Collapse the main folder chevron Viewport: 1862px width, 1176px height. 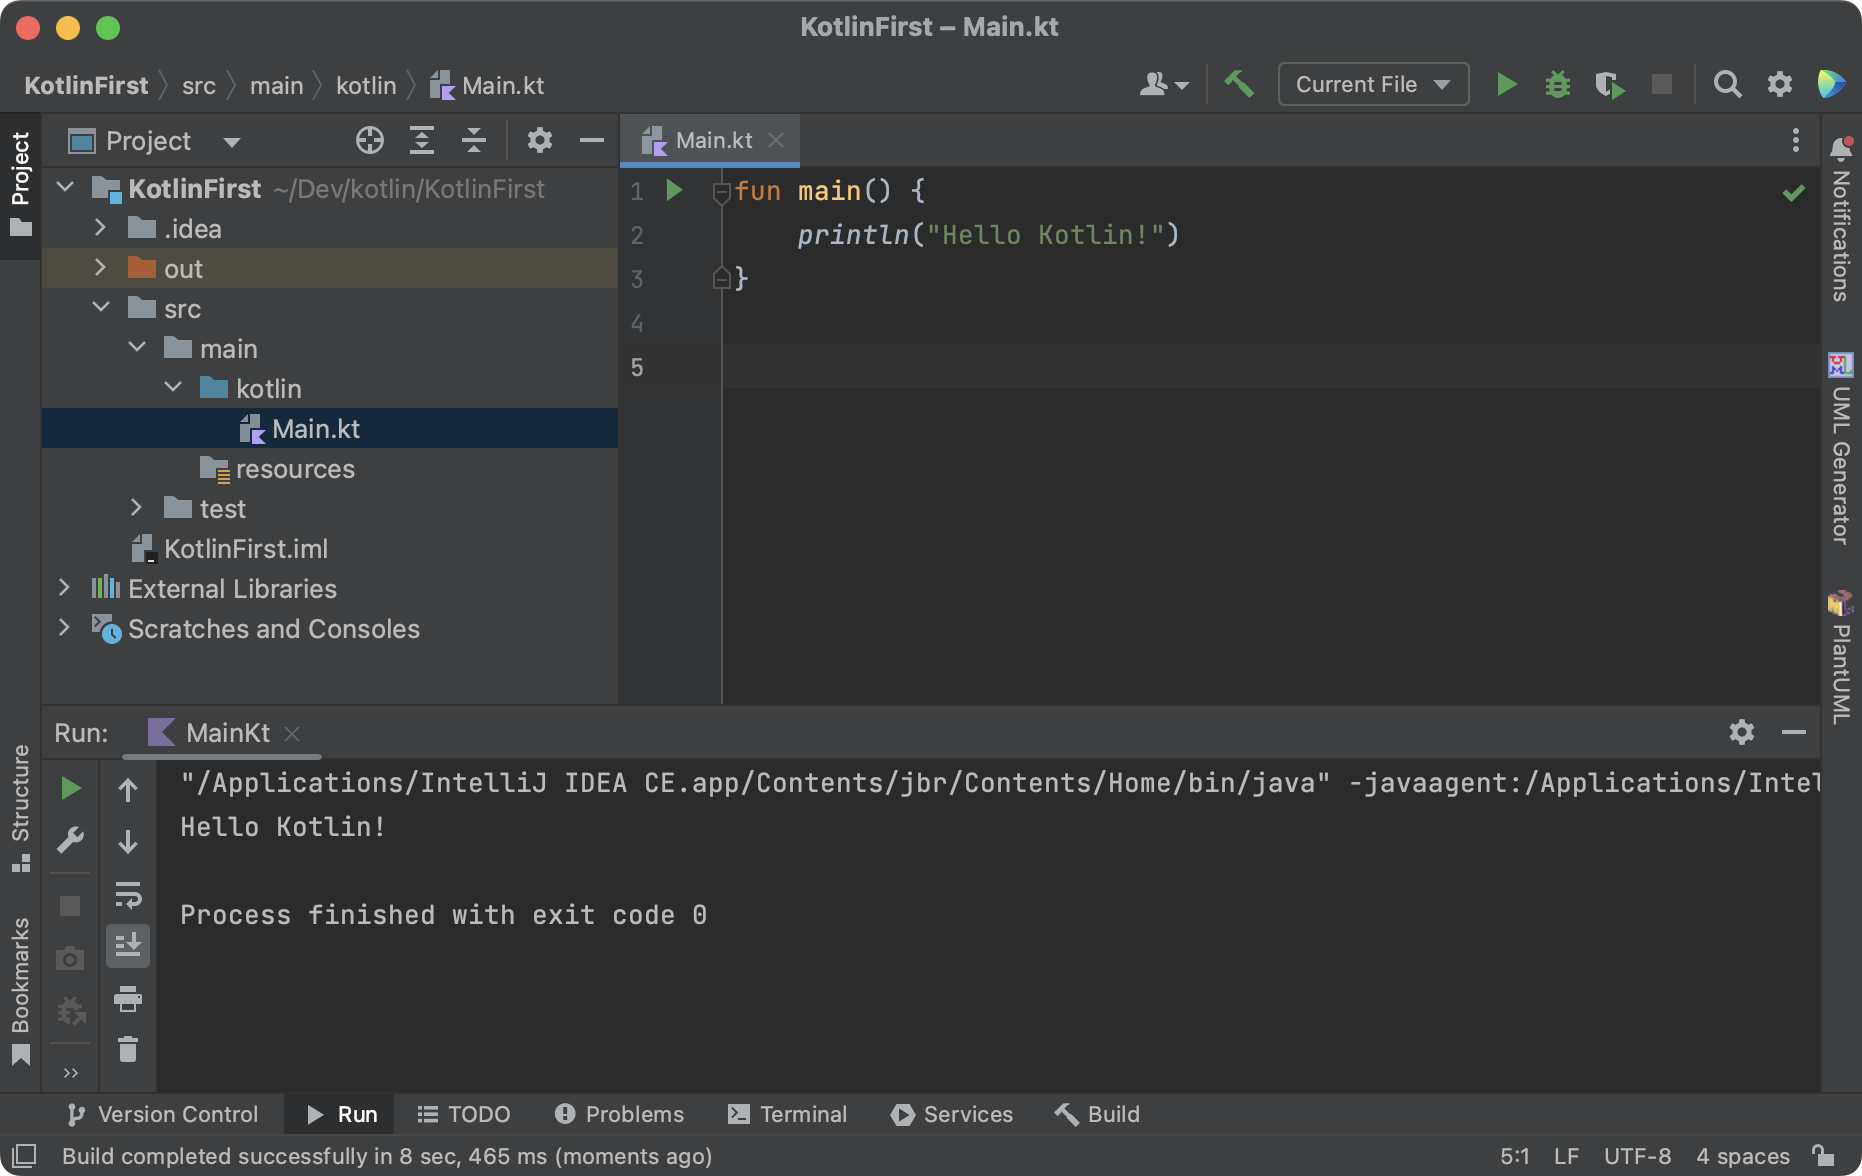137,348
